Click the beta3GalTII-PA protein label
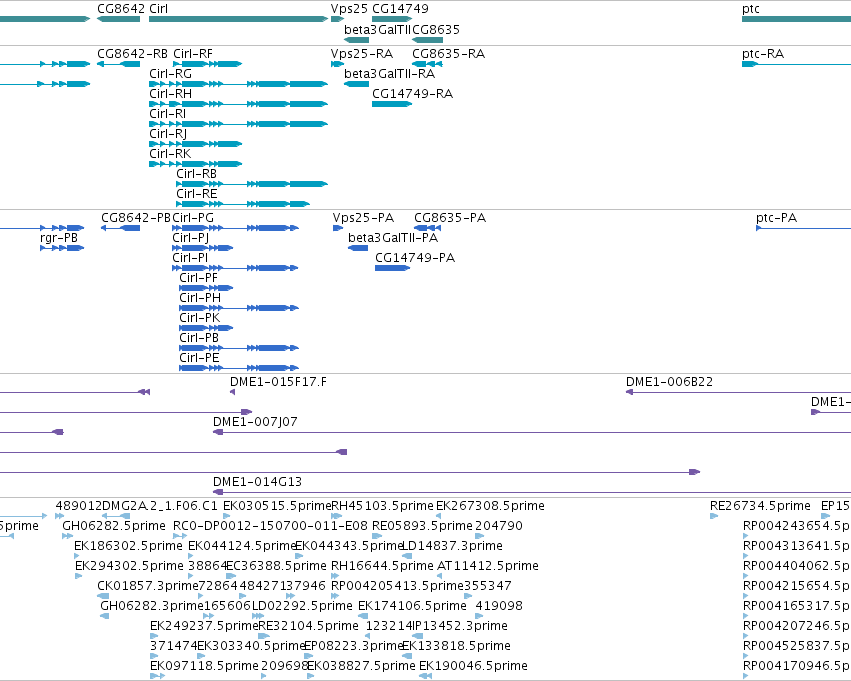Screen dimensions: 851x681 tap(393, 238)
